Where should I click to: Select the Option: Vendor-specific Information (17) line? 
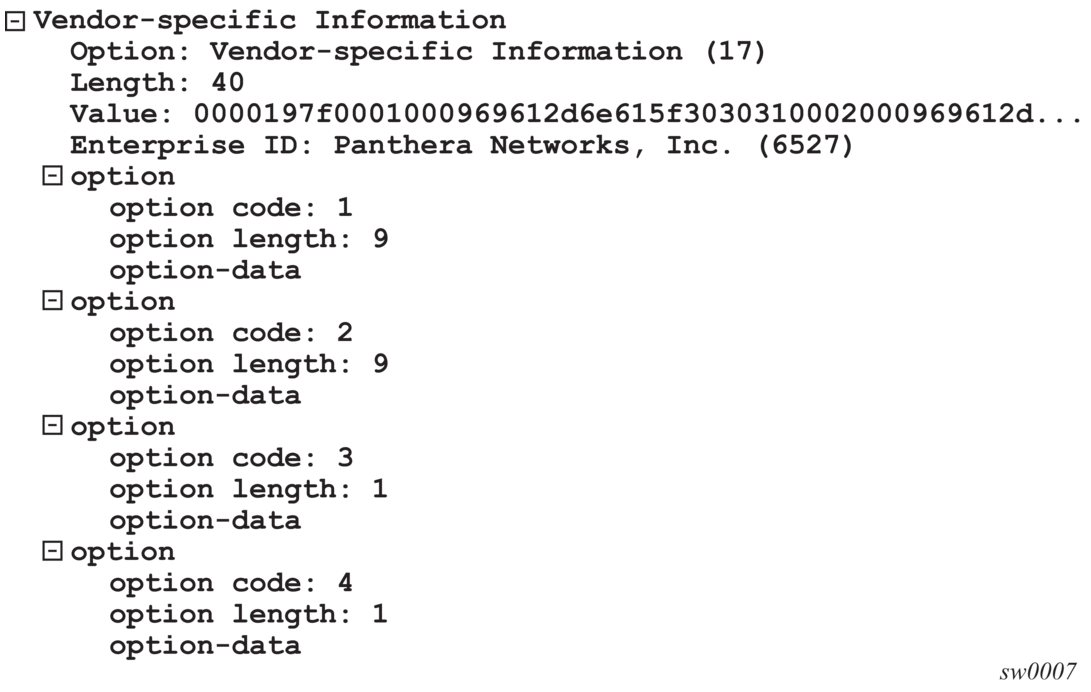coord(417,52)
